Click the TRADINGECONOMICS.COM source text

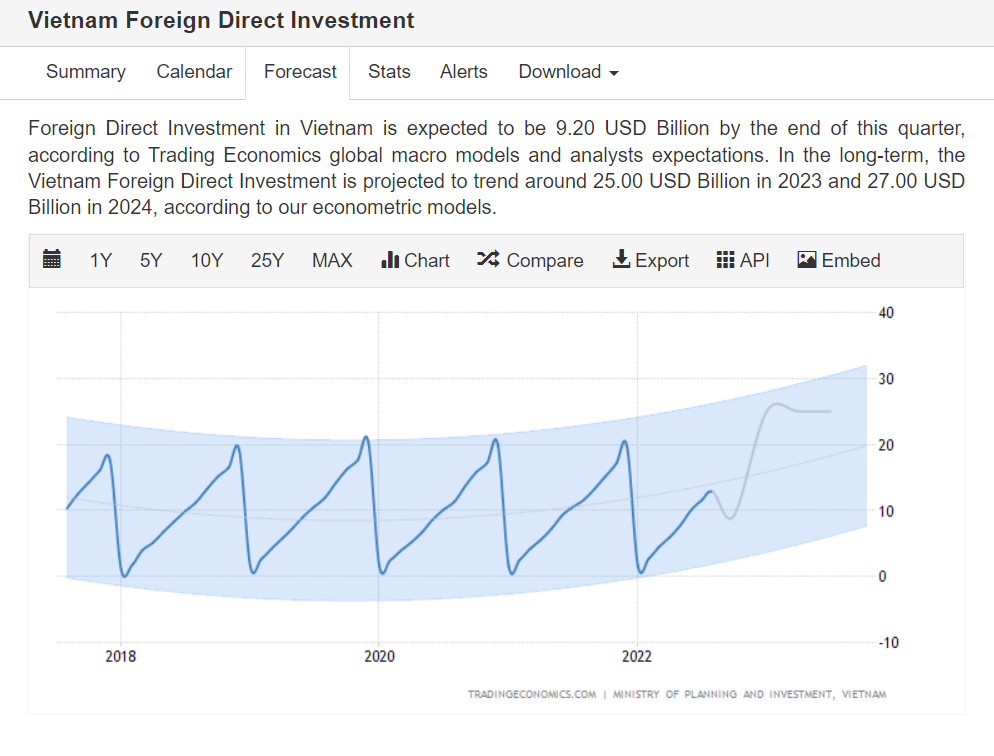(x=532, y=694)
